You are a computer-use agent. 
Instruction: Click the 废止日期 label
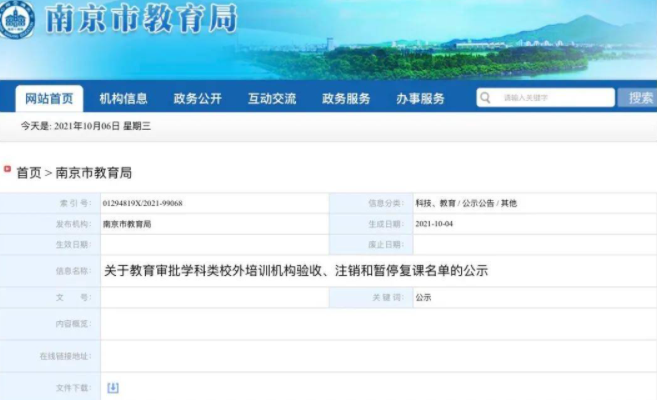[386, 245]
